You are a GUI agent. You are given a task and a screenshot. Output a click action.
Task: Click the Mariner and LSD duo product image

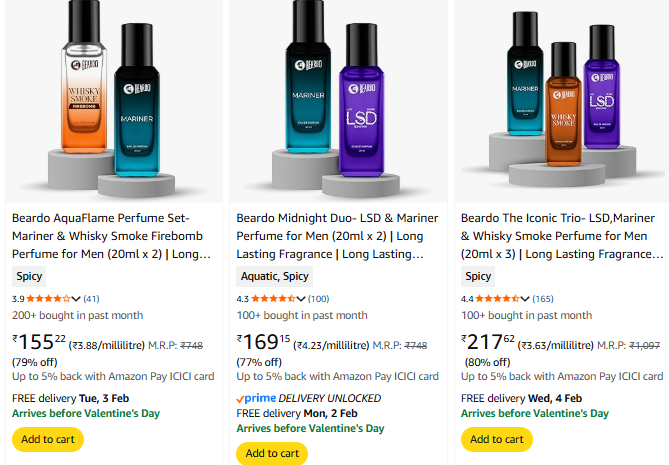336,100
